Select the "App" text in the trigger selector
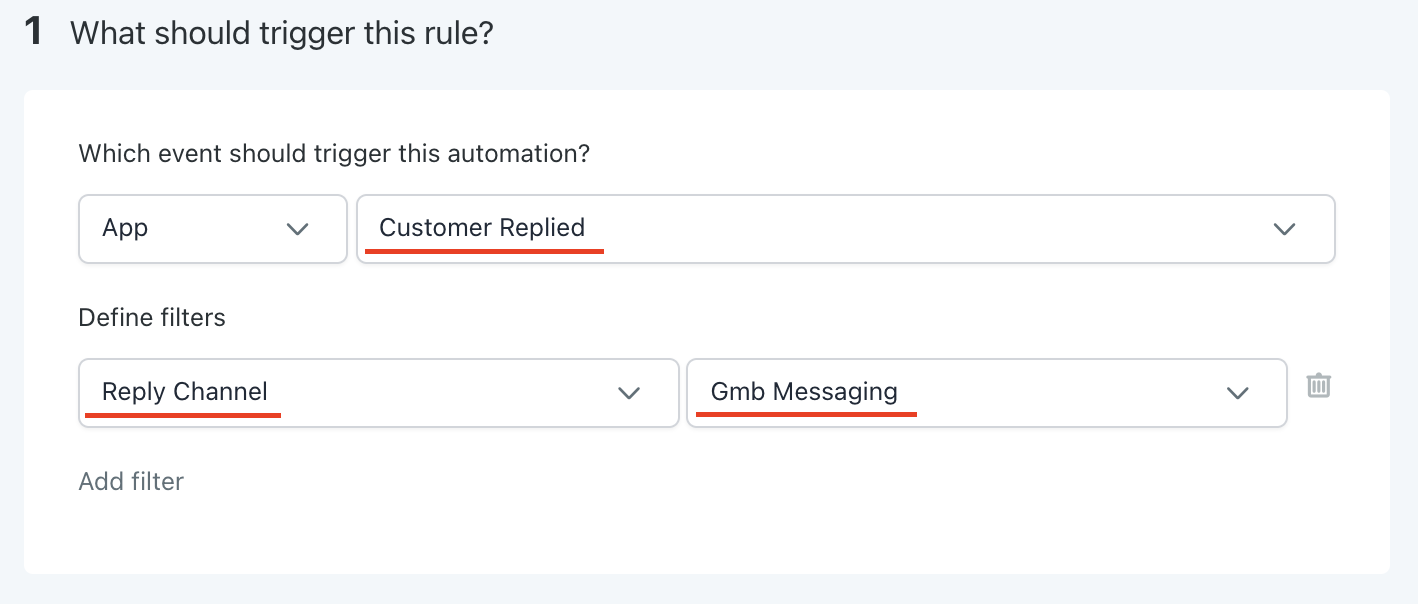Viewport: 1418px width, 604px height. [x=125, y=228]
